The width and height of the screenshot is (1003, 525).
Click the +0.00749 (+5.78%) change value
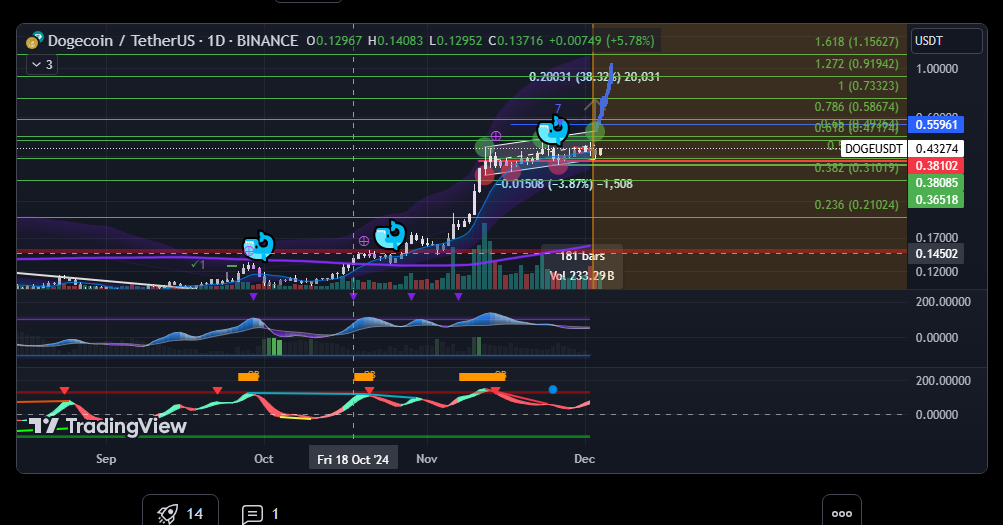click(602, 41)
